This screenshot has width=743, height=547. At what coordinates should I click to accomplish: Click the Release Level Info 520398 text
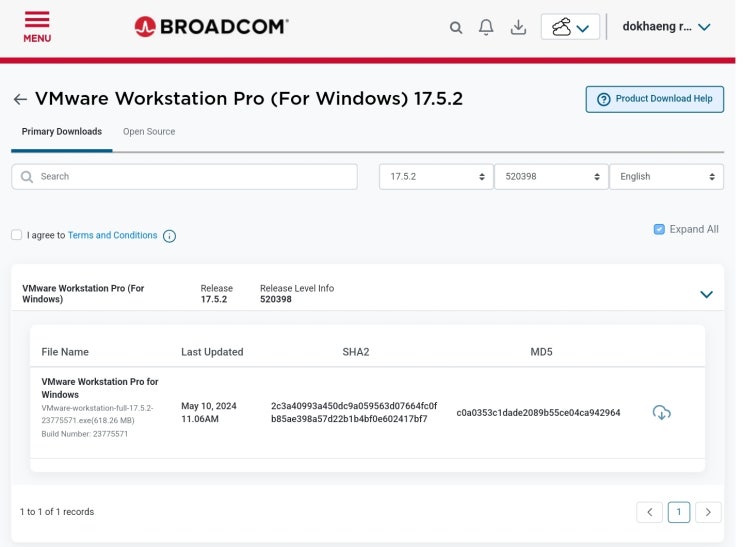tap(297, 294)
